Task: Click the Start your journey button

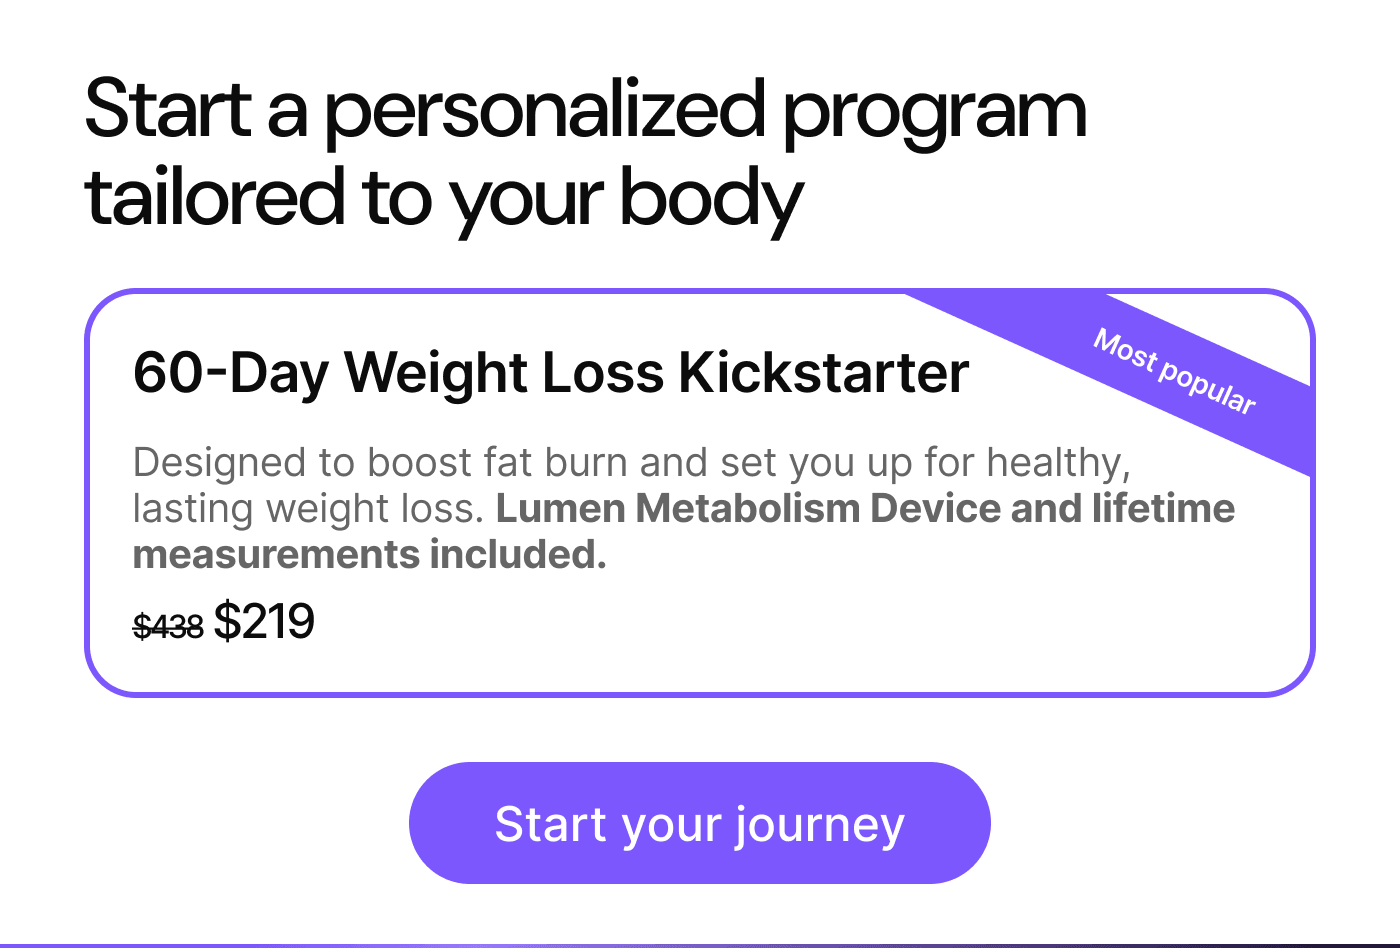Action: click(x=699, y=823)
